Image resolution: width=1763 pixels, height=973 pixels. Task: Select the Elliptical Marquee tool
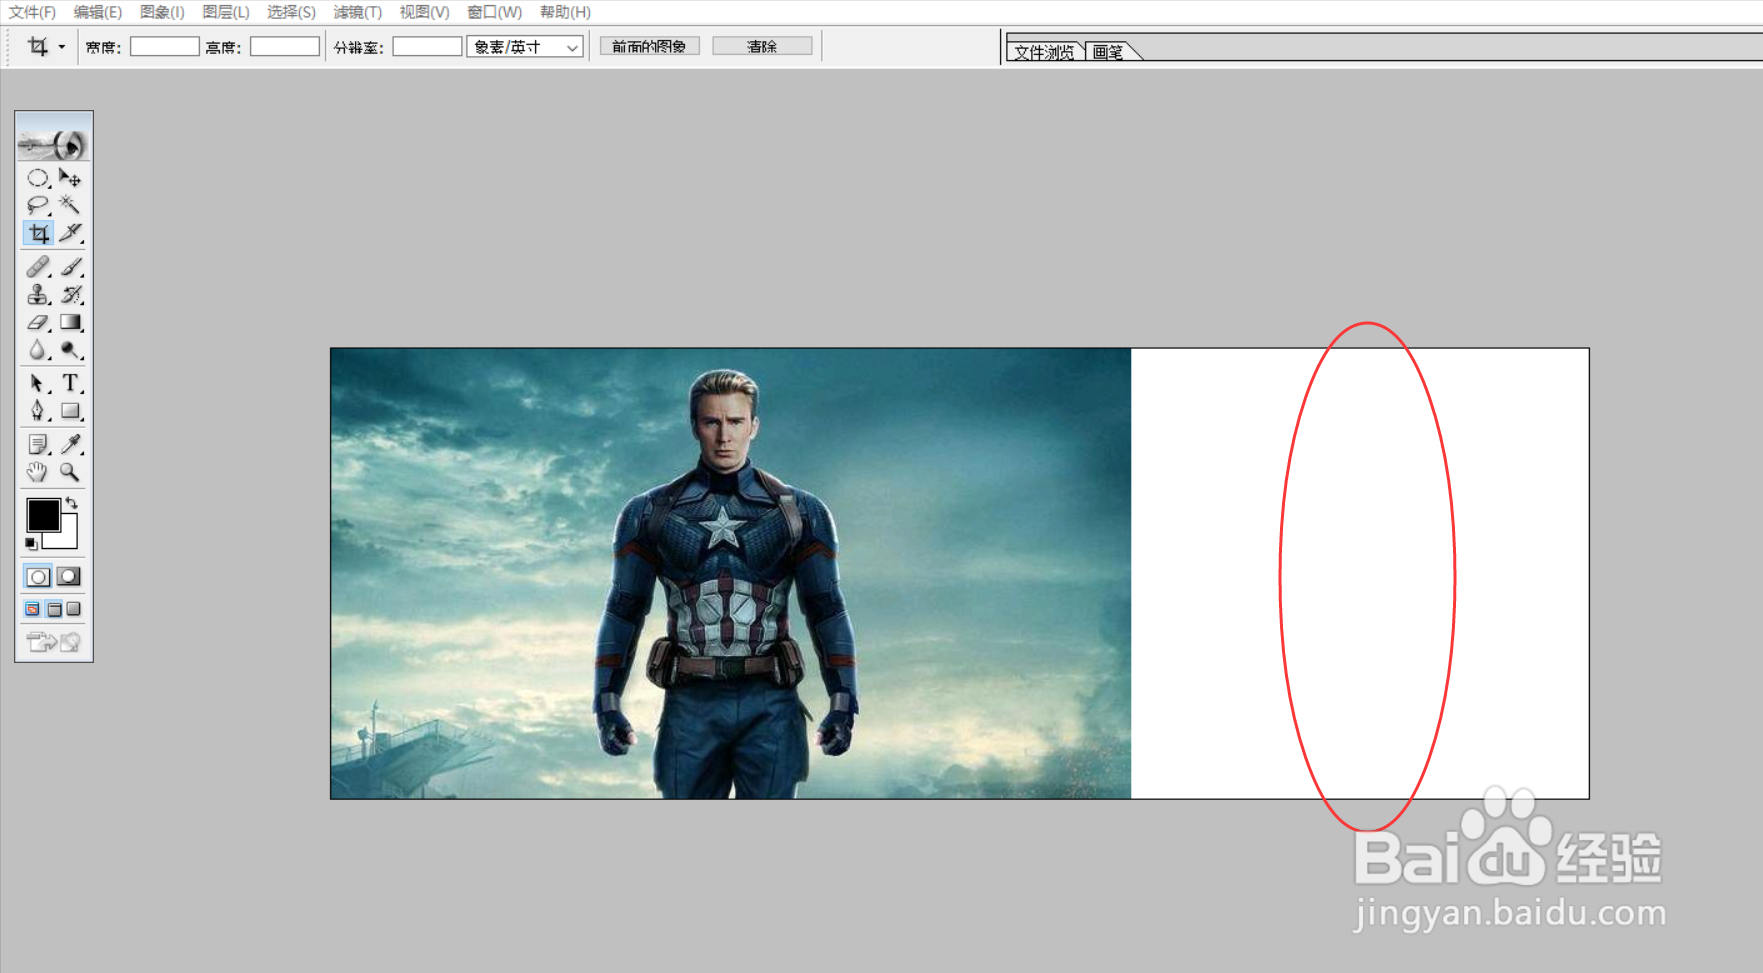coord(38,178)
